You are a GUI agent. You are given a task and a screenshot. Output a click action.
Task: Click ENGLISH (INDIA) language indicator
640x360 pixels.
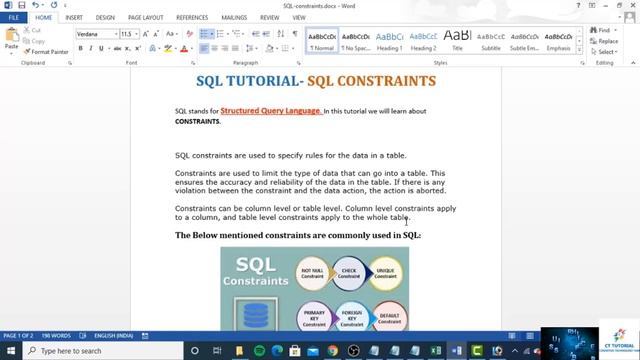(113, 336)
